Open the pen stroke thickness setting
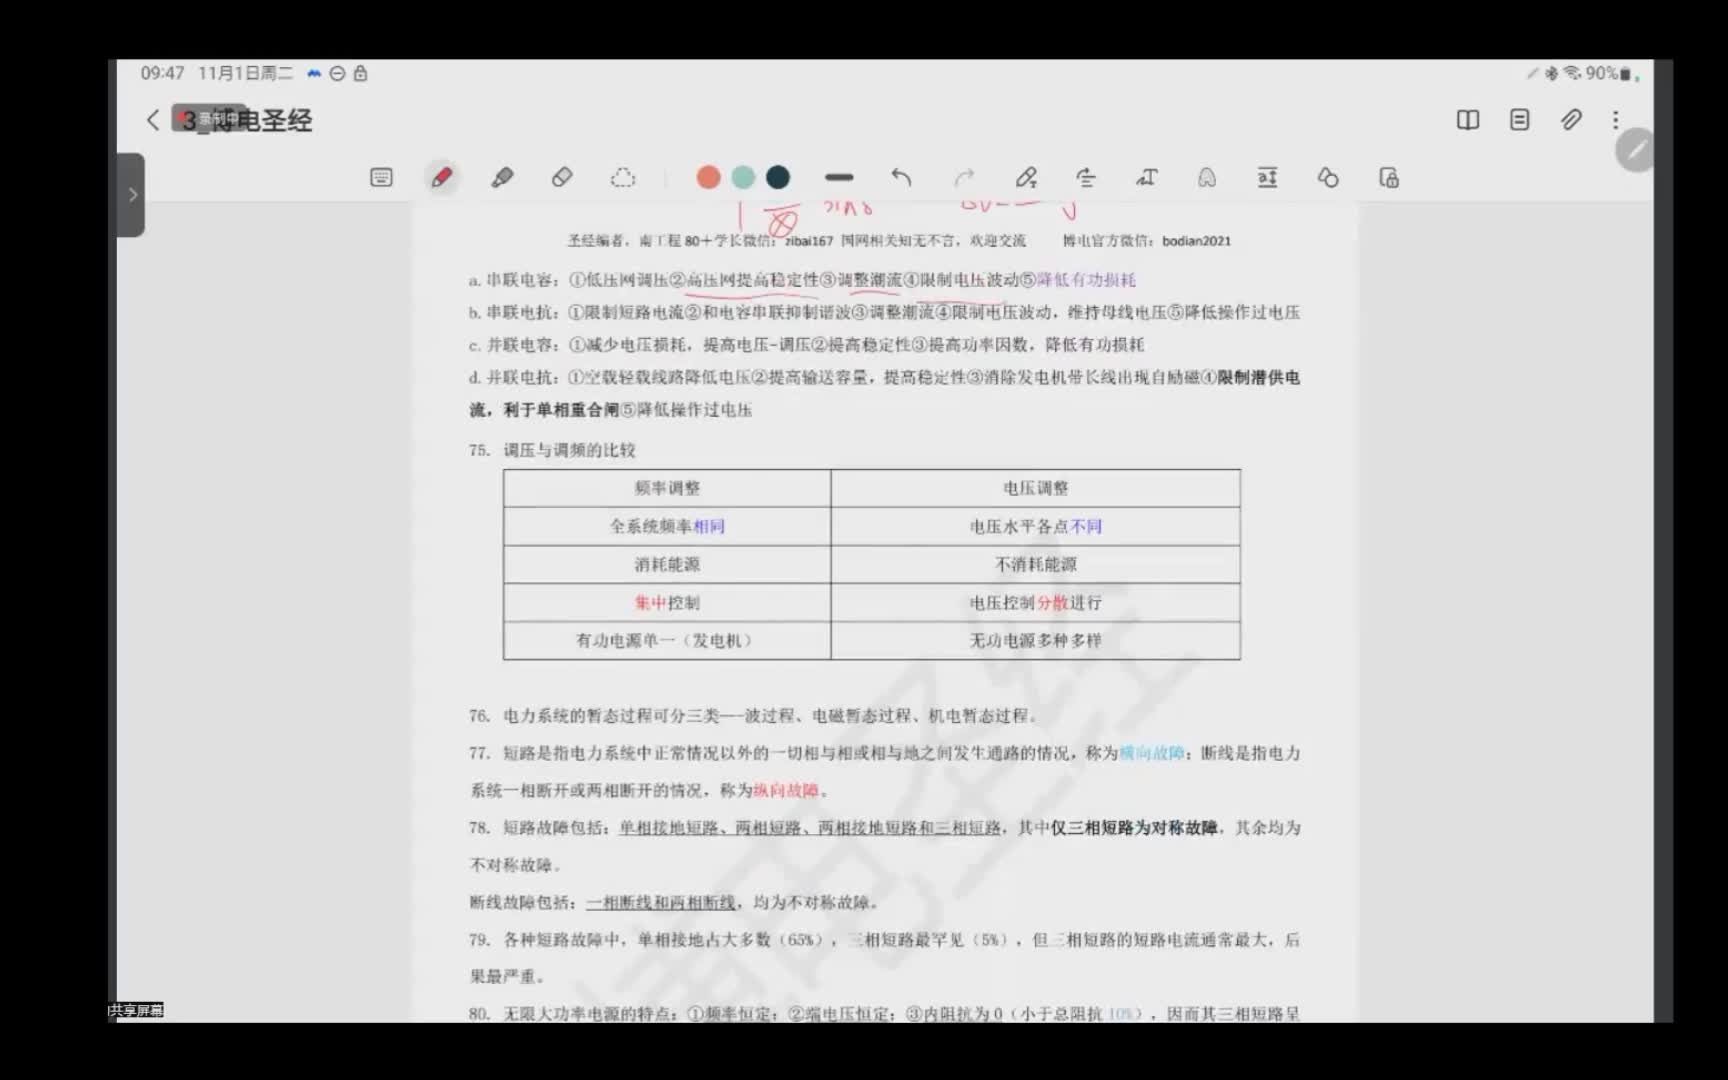 839,178
